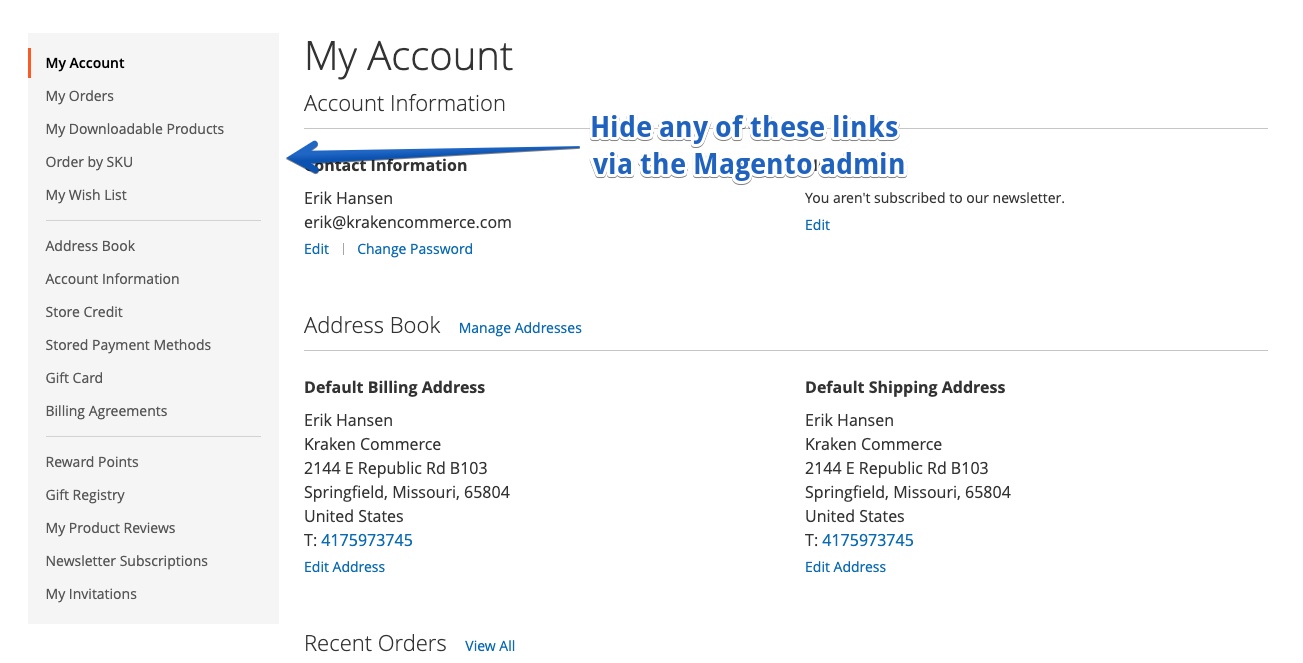Select Order by SKU link

click(x=89, y=162)
